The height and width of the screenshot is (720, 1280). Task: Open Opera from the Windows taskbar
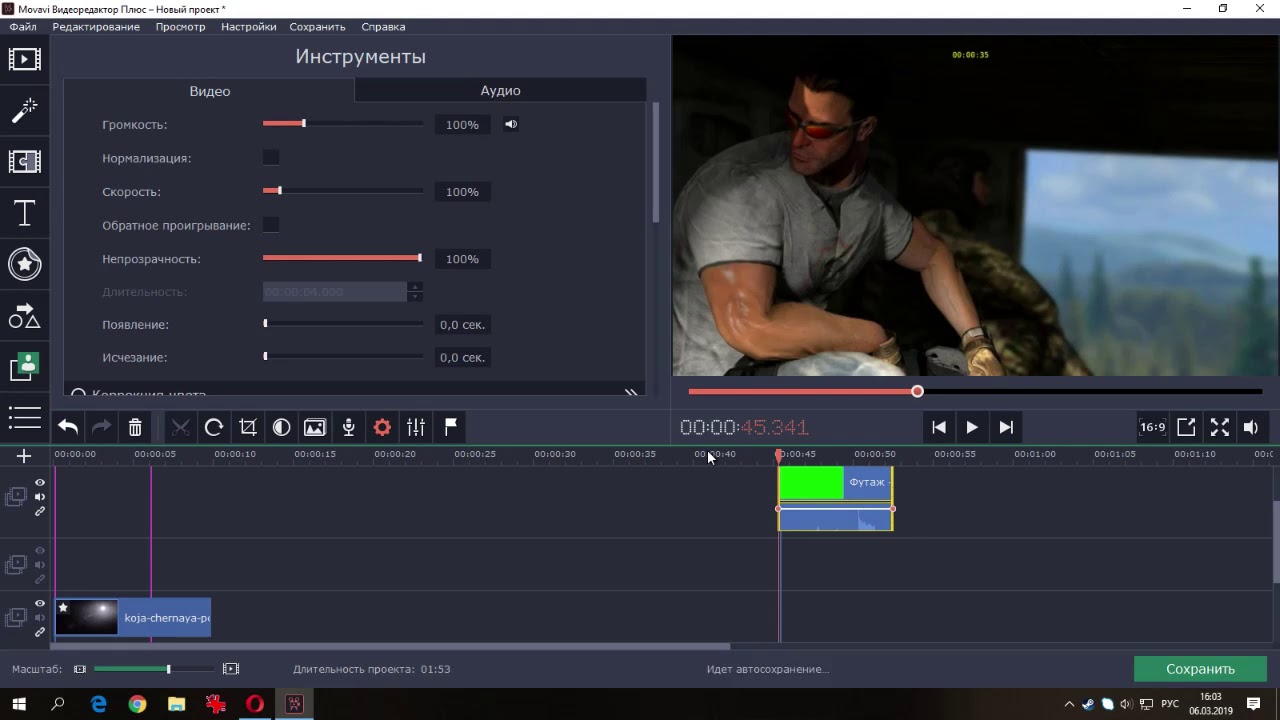tap(255, 704)
